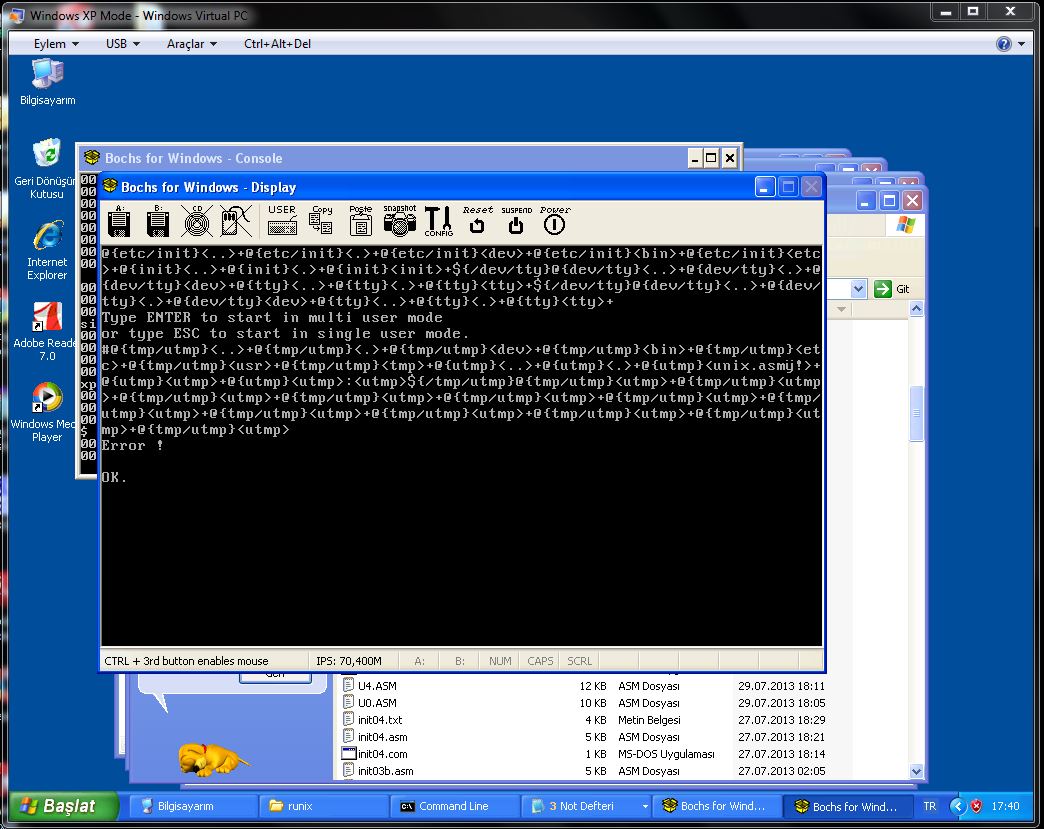
Task: Open the CONFIG tools icon in Bochs
Action: [438, 221]
